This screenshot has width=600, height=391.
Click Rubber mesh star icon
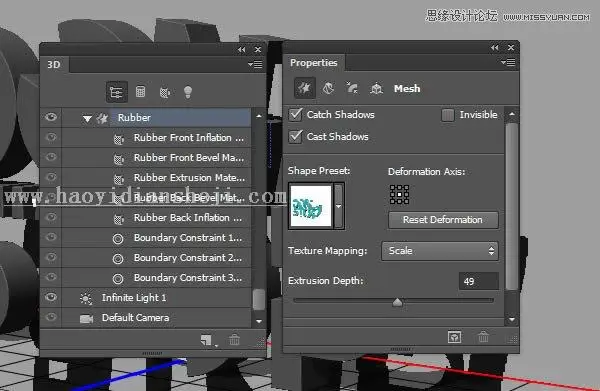(x=102, y=118)
